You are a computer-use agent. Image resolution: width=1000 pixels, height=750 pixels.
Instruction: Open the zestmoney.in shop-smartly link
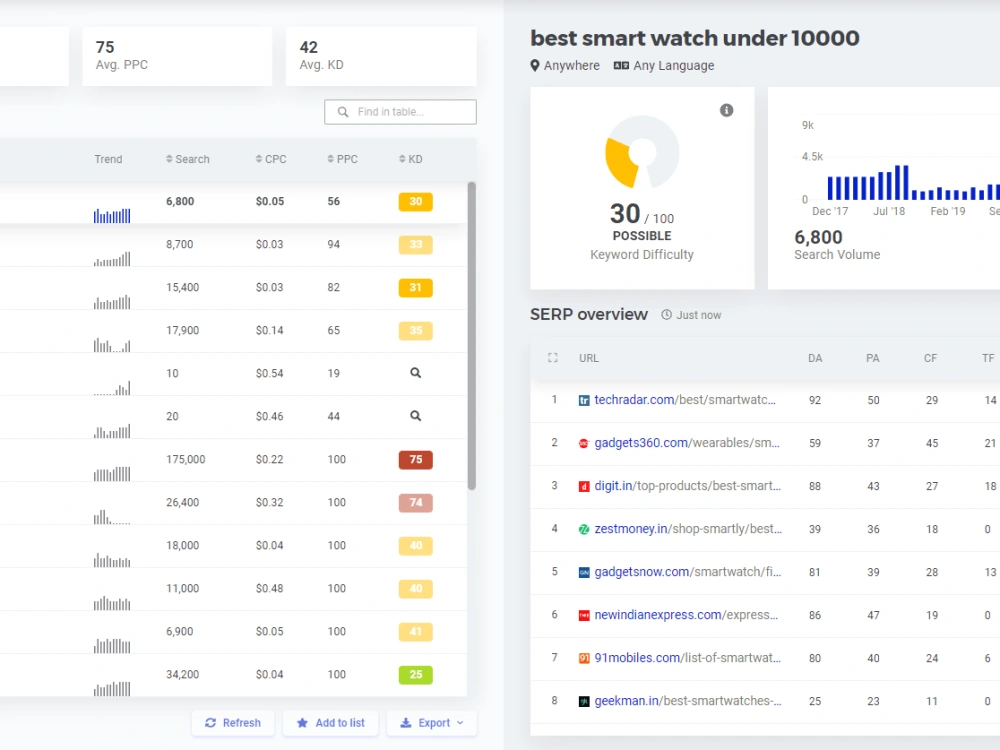pos(688,529)
